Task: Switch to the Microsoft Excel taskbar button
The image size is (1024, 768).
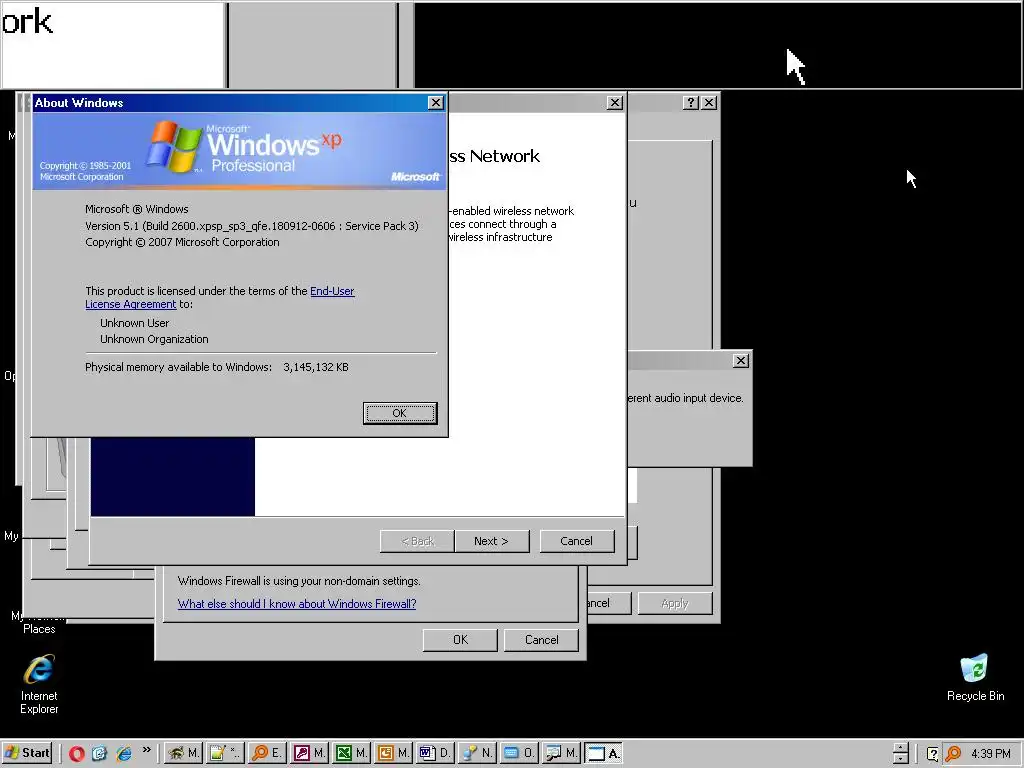Action: tap(350, 753)
